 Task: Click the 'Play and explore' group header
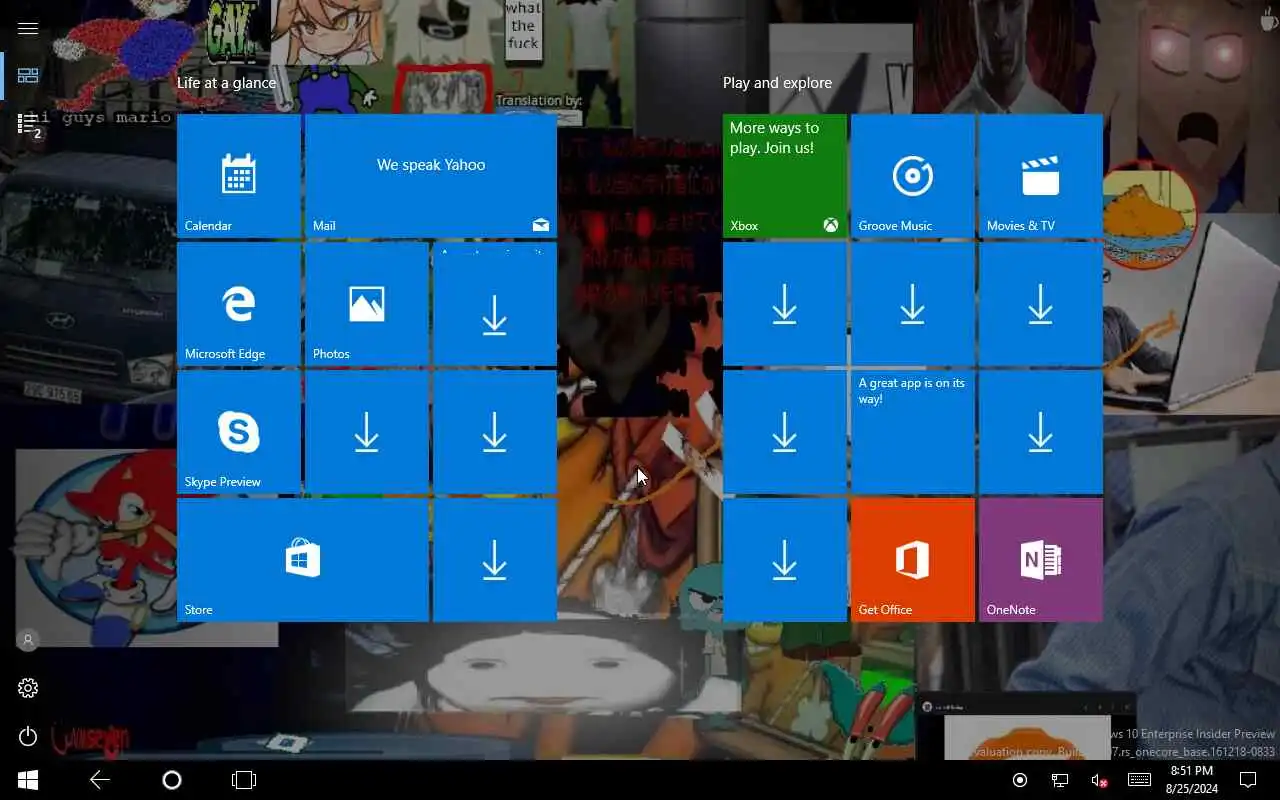[777, 83]
